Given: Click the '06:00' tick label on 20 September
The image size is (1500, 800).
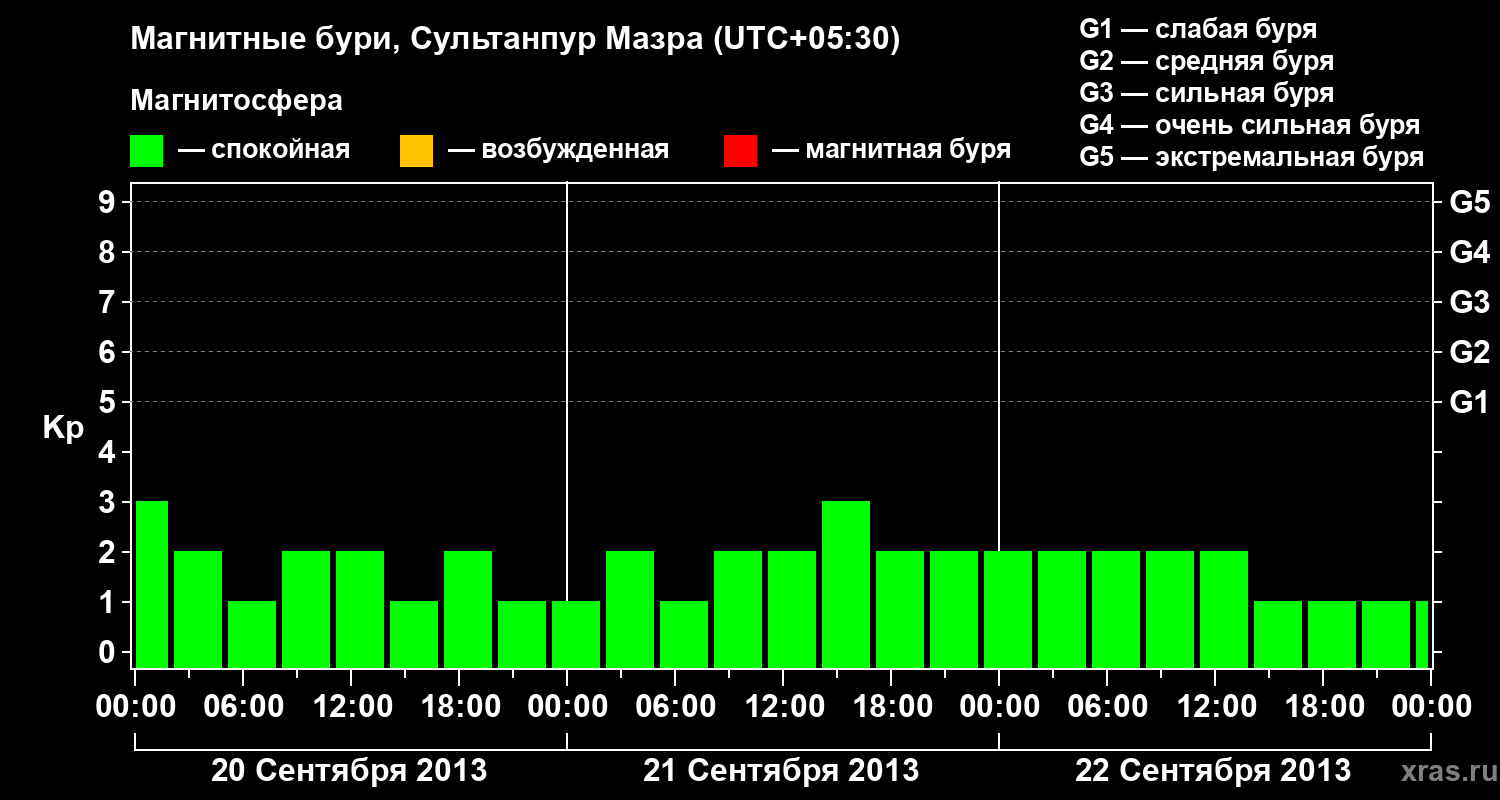Looking at the screenshot, I should point(243,706).
